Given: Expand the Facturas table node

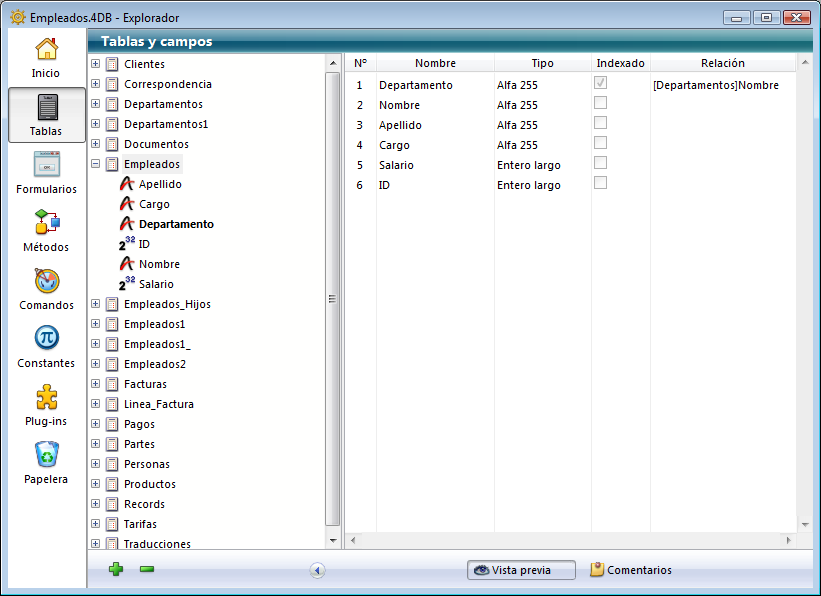Looking at the screenshot, I should coord(96,384).
